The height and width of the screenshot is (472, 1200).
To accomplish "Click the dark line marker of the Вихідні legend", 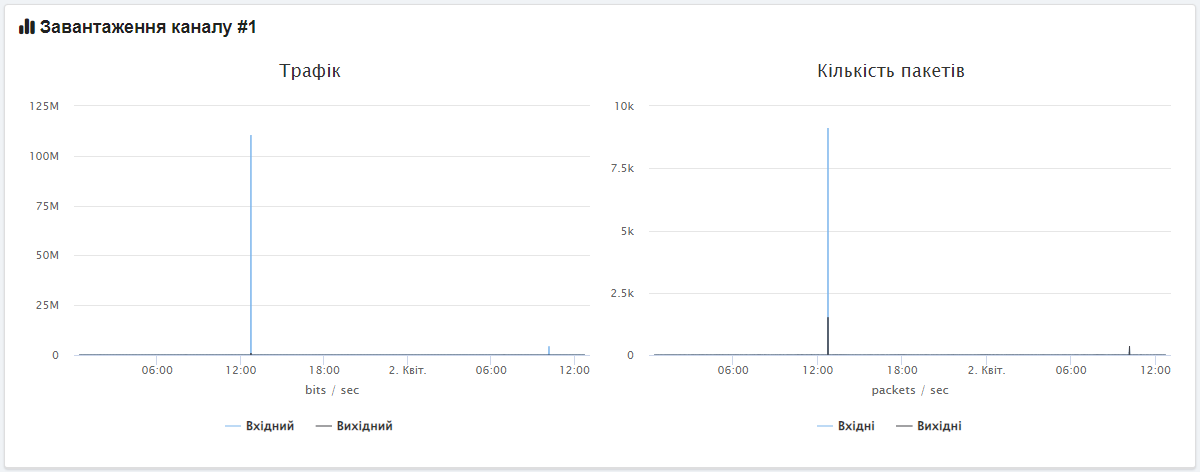I will click(903, 426).
